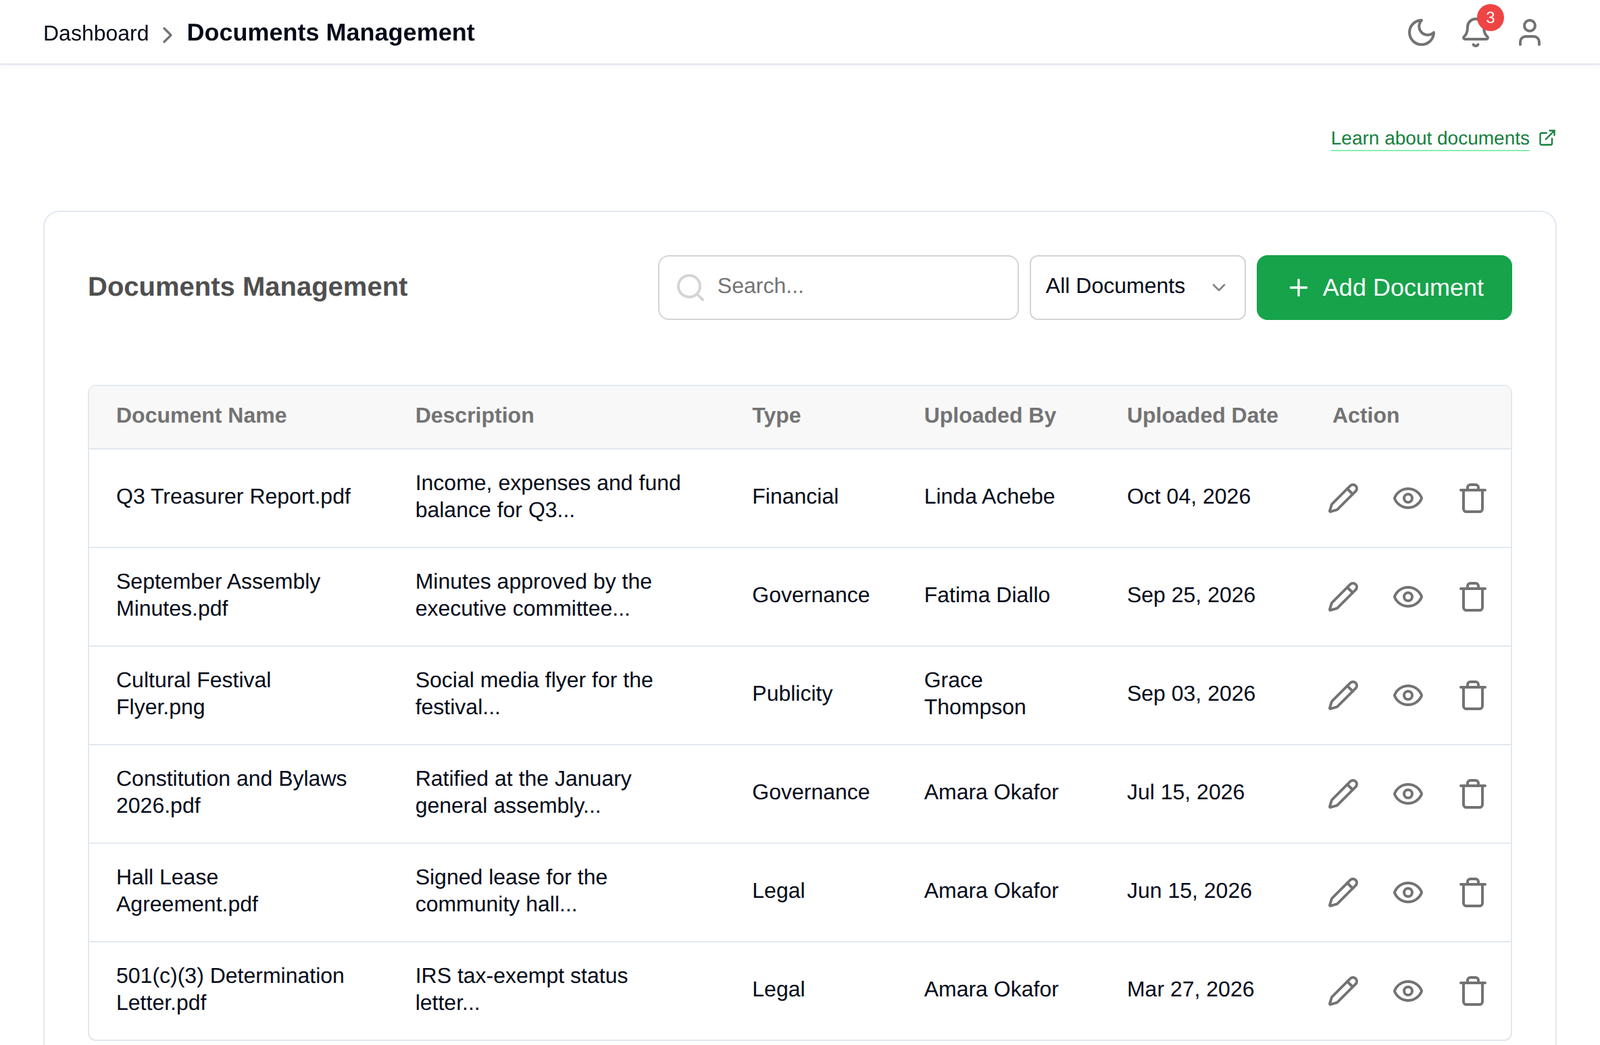Select the Oct 04, 2026 date
Image resolution: width=1600 pixels, height=1045 pixels.
point(1188,497)
